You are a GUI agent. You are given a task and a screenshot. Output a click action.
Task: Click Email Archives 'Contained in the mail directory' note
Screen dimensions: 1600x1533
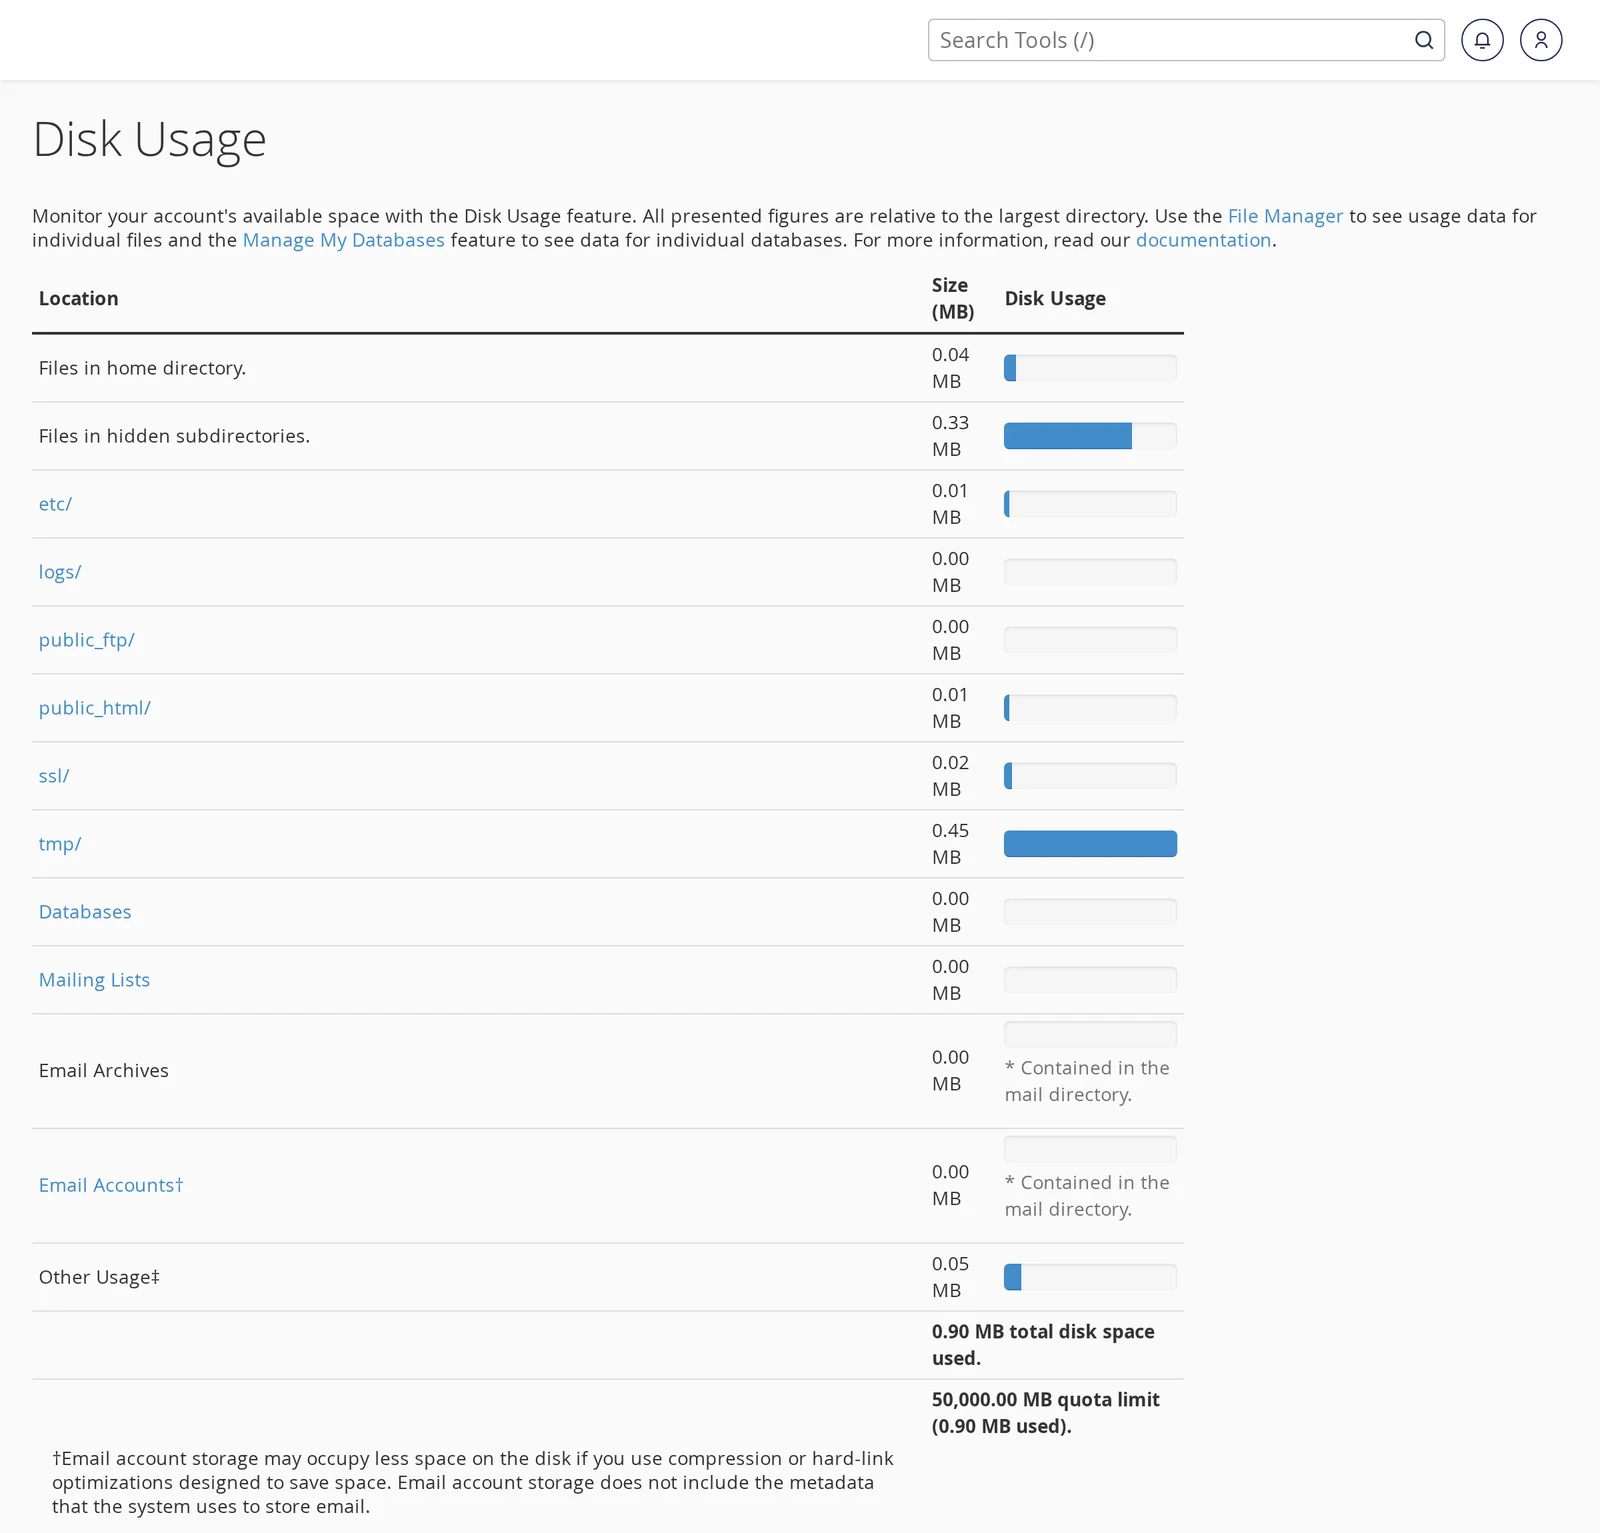pos(1087,1081)
